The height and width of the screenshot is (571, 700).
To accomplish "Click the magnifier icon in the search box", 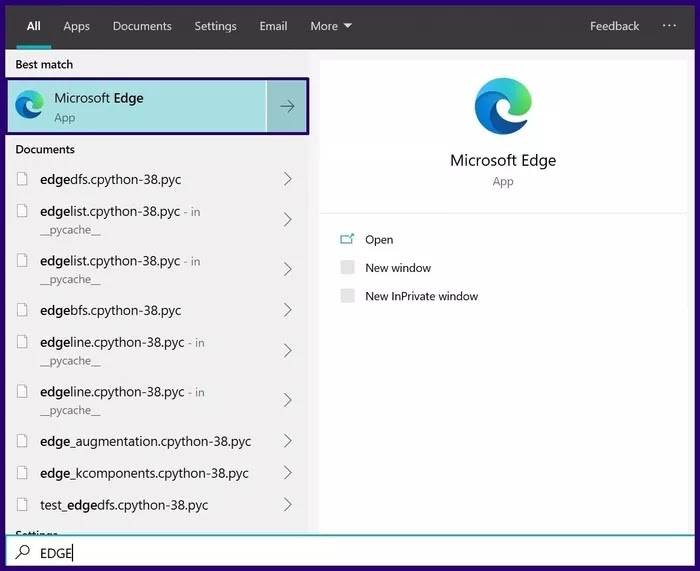I will (22, 552).
